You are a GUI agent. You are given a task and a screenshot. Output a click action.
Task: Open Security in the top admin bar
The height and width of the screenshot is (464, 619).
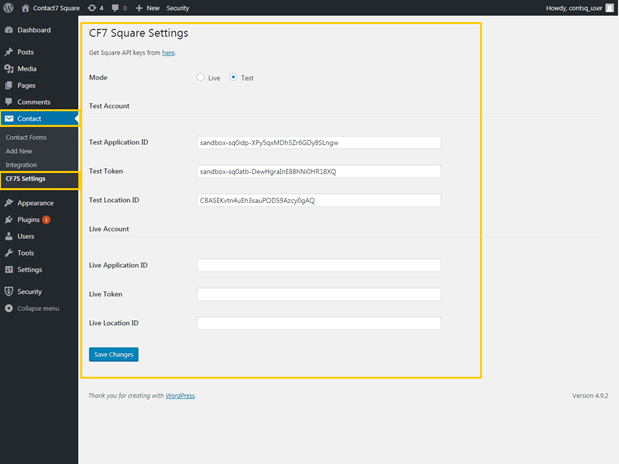178,8
